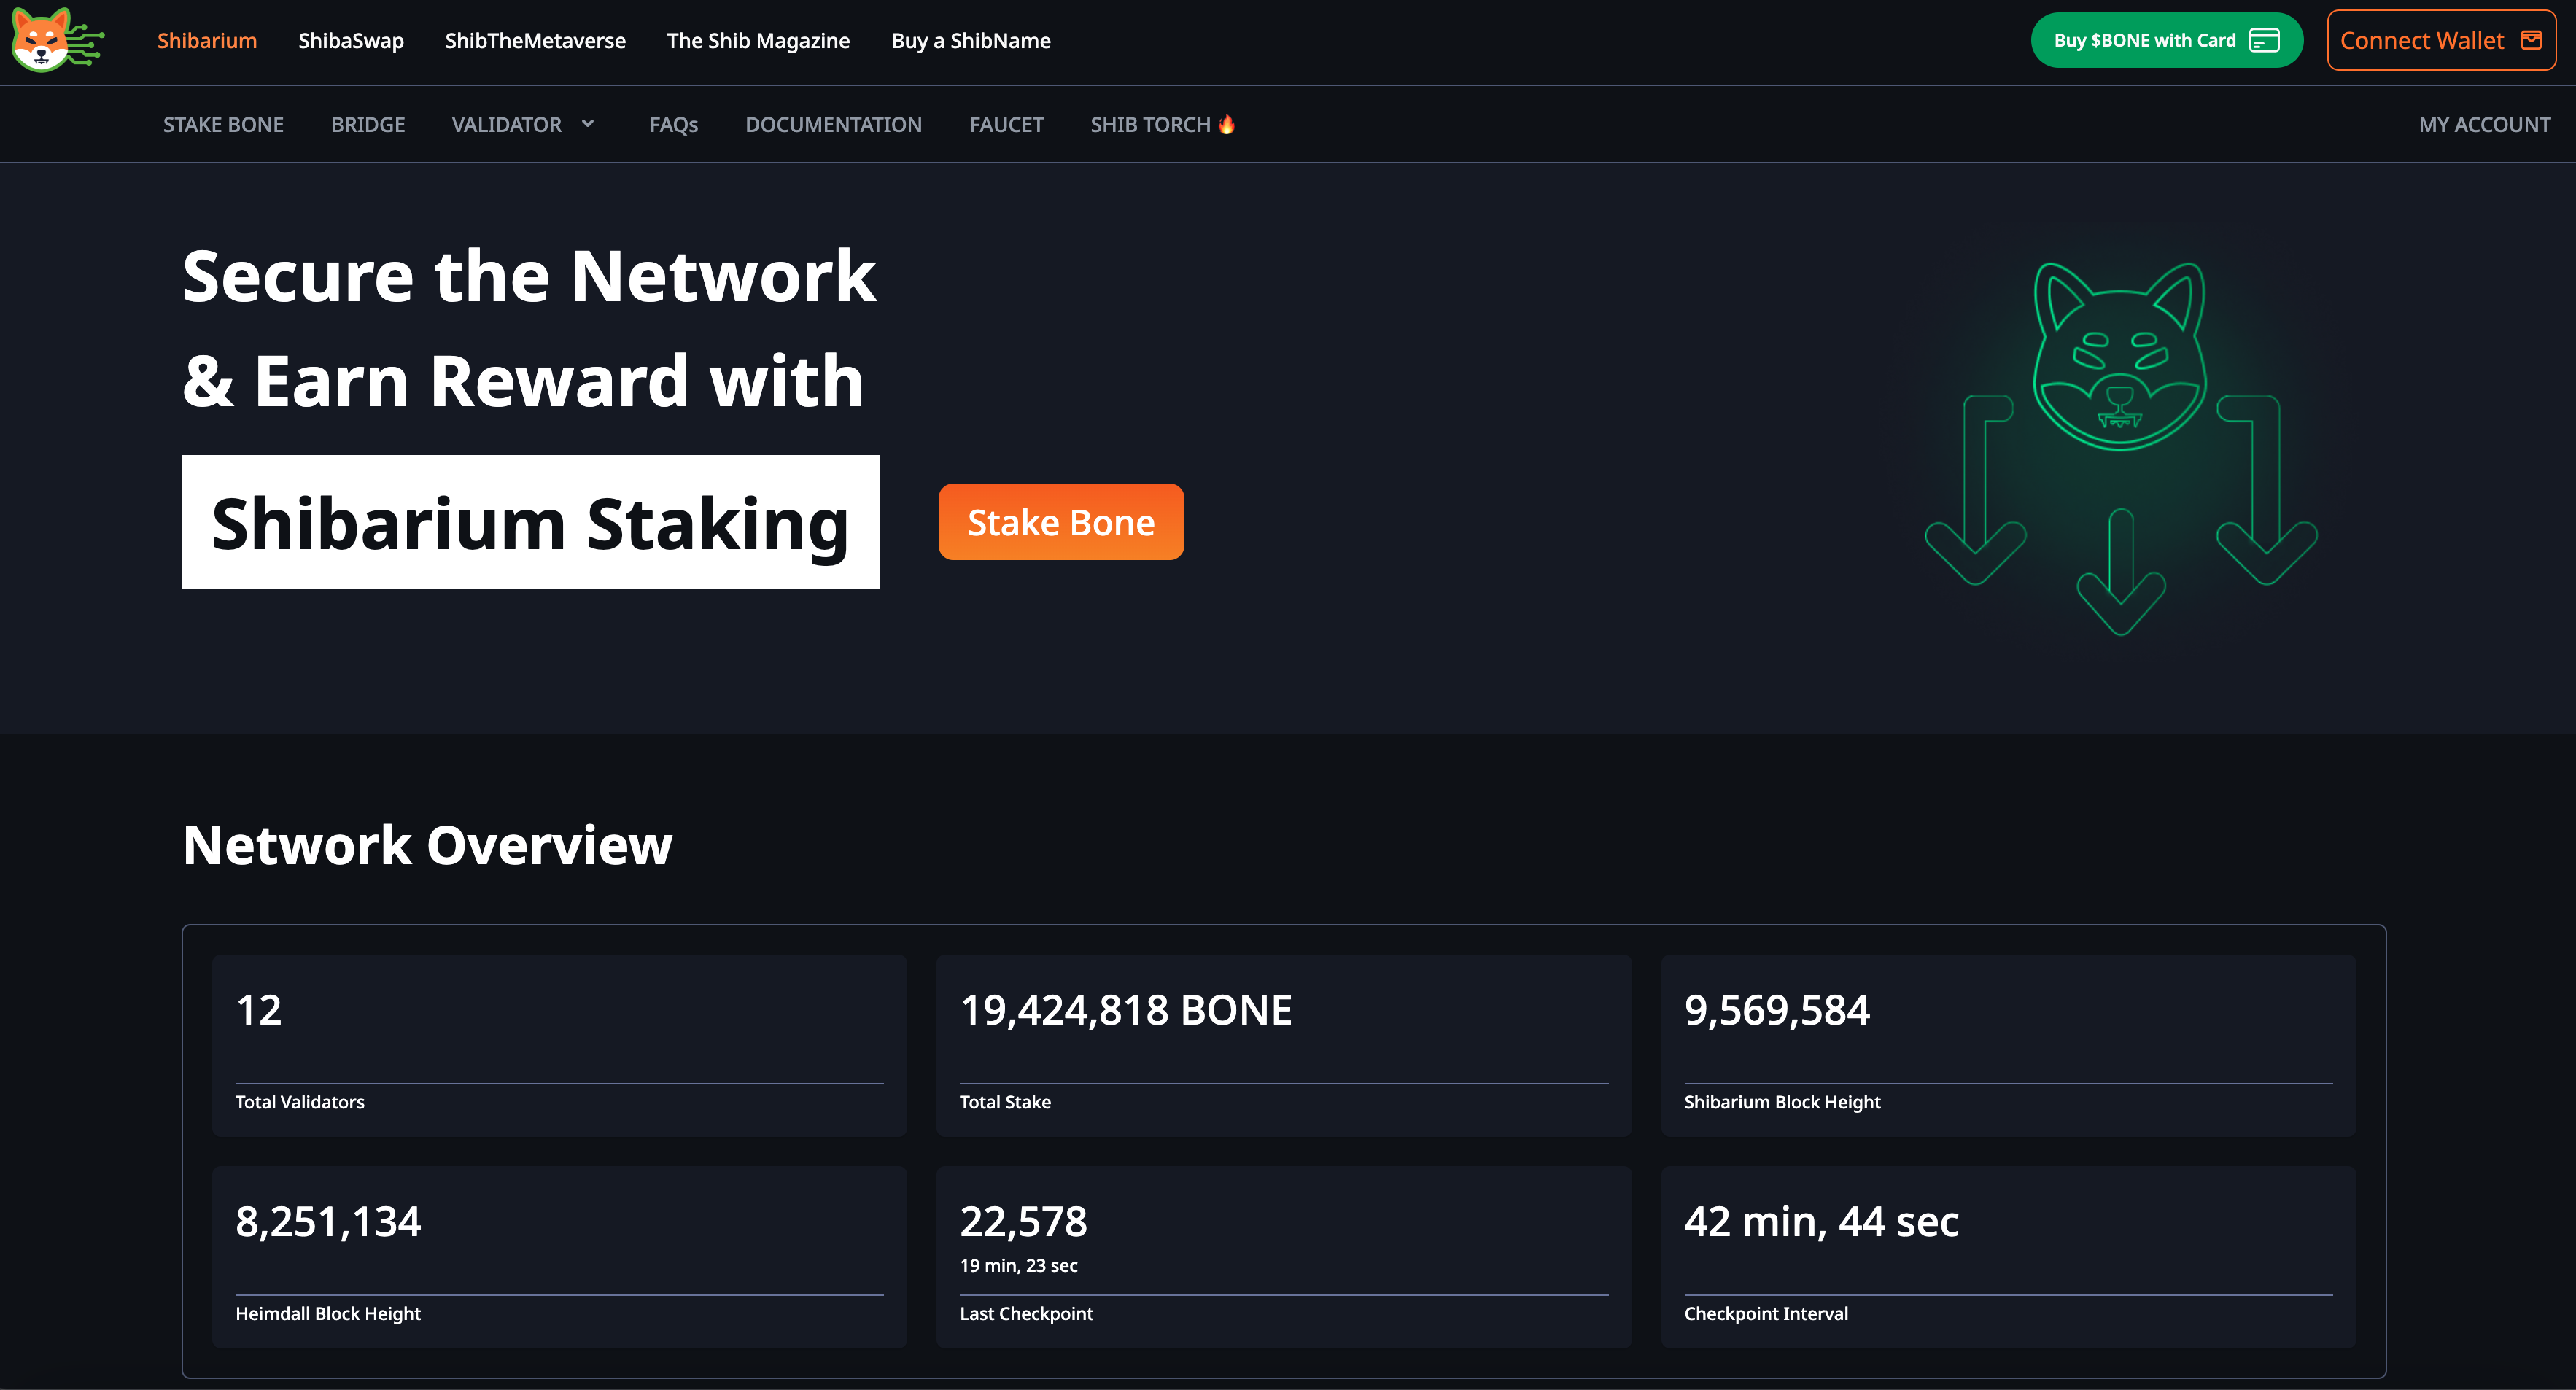2576x1390 pixels.
Task: Open the Stake Bone menu item
Action: tap(223, 124)
